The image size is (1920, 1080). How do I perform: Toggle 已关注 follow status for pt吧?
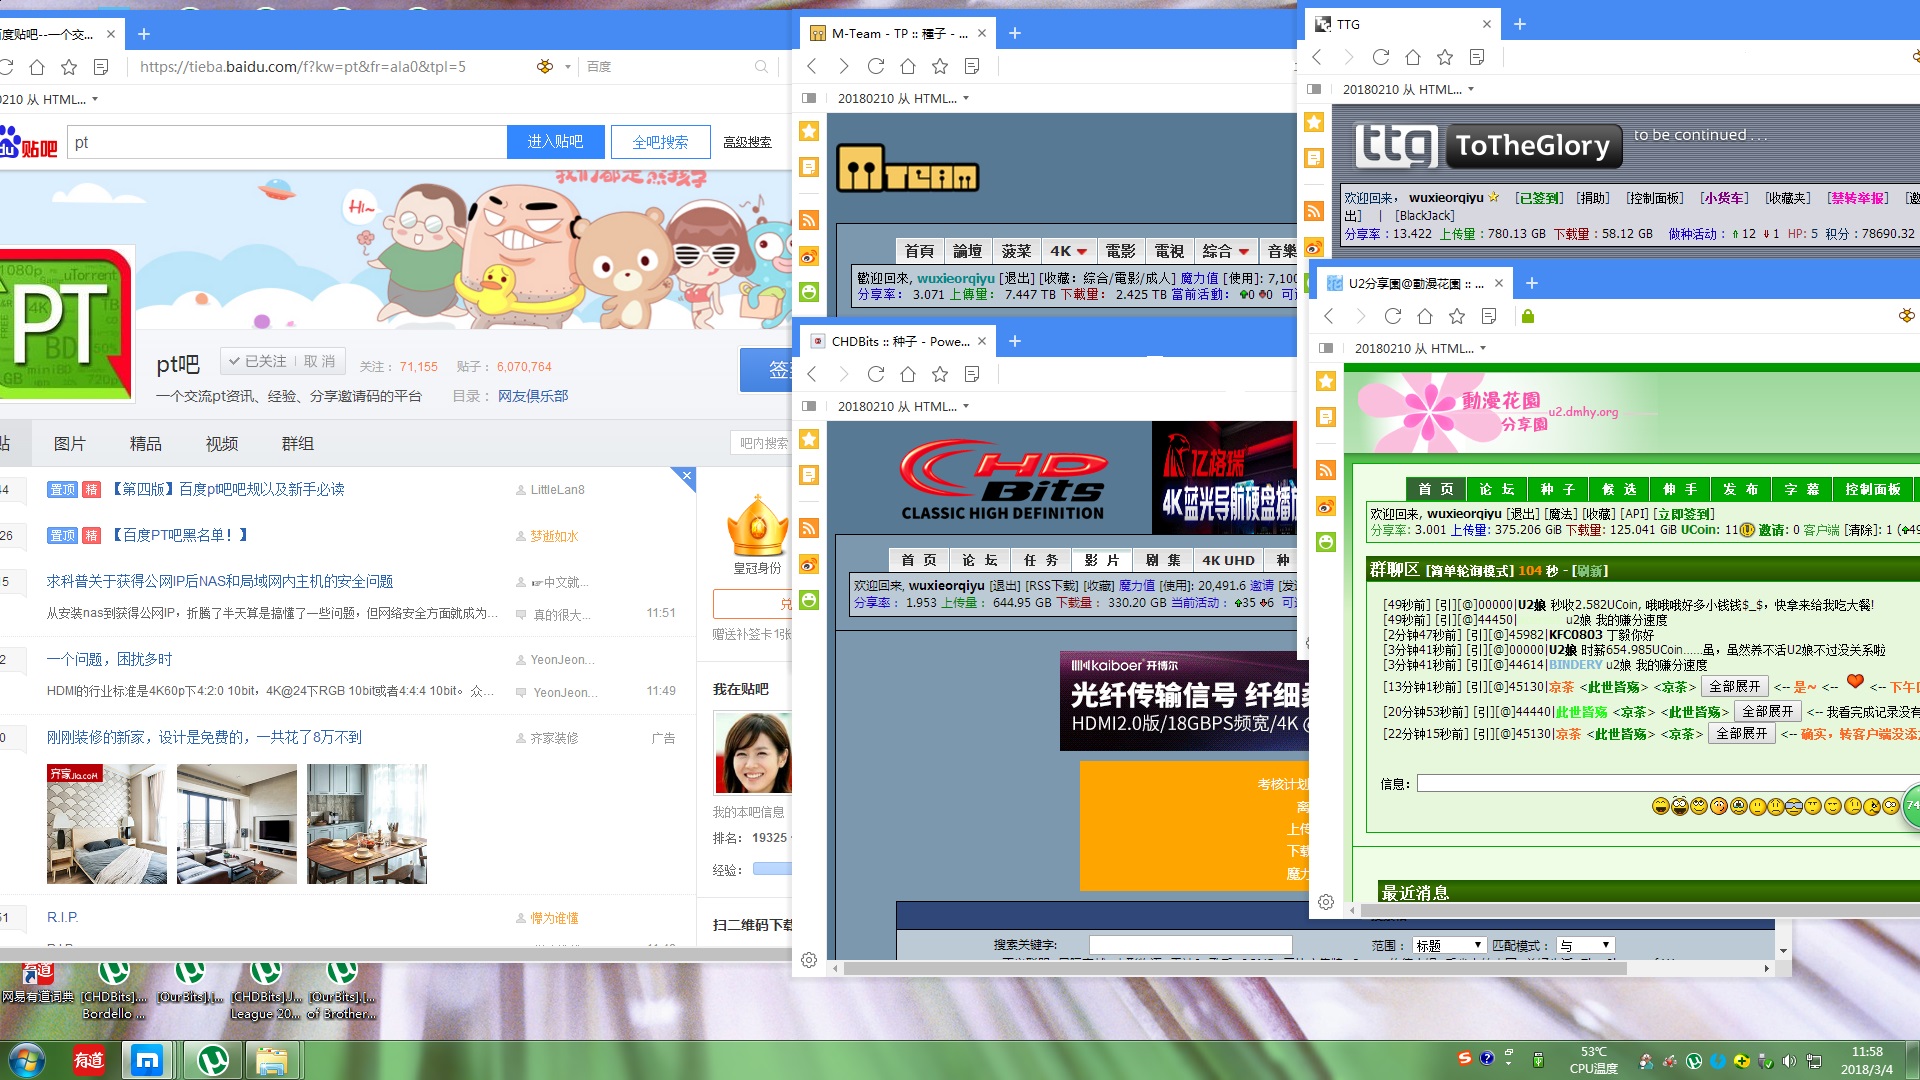(258, 361)
